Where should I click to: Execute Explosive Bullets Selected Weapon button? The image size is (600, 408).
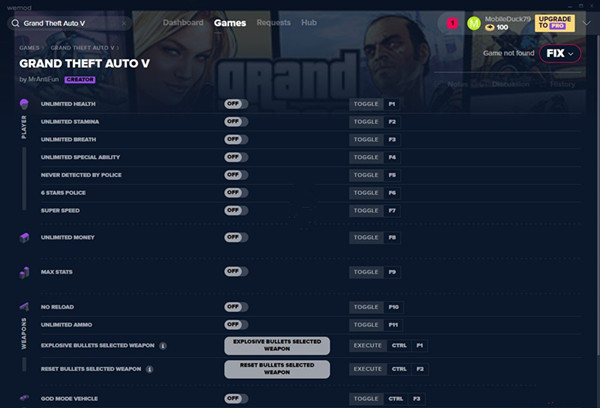pos(277,346)
